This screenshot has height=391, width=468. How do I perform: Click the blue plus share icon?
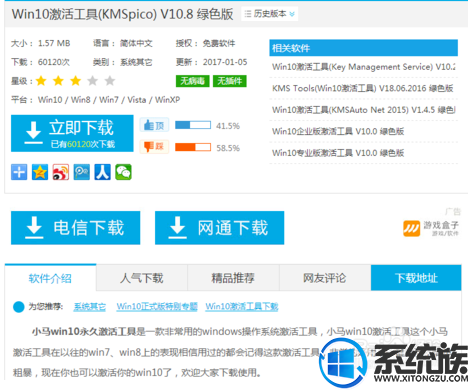click(x=19, y=172)
